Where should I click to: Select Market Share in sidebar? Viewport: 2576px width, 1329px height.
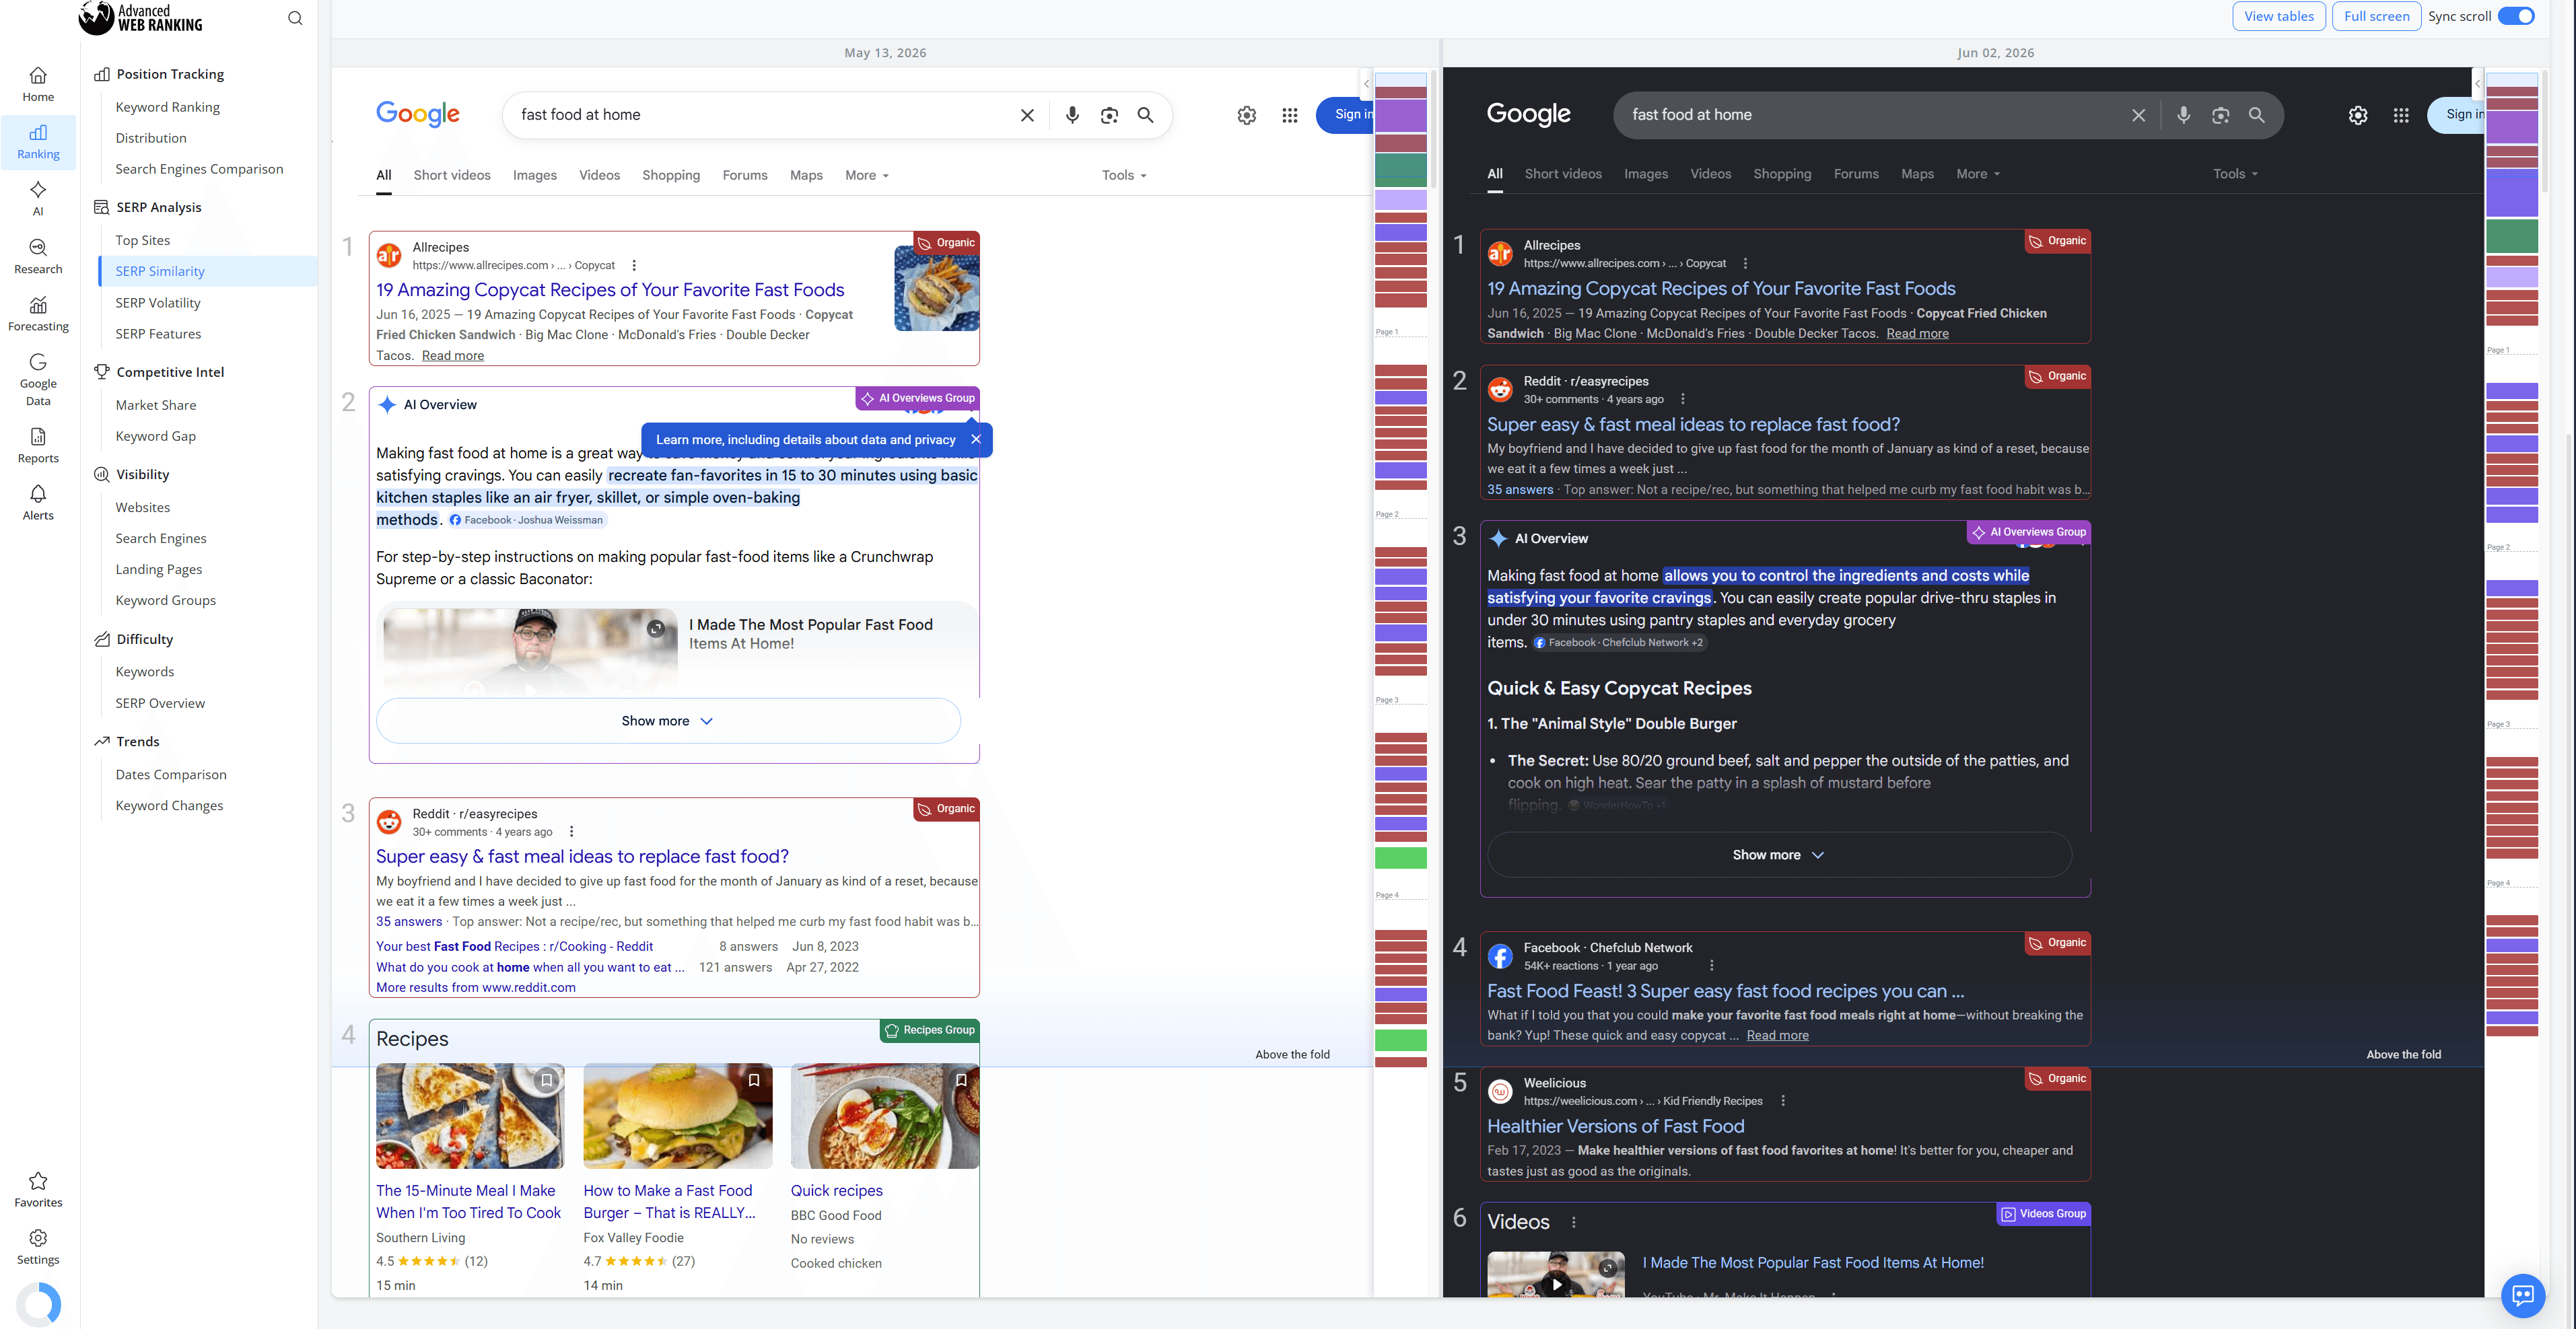[156, 405]
